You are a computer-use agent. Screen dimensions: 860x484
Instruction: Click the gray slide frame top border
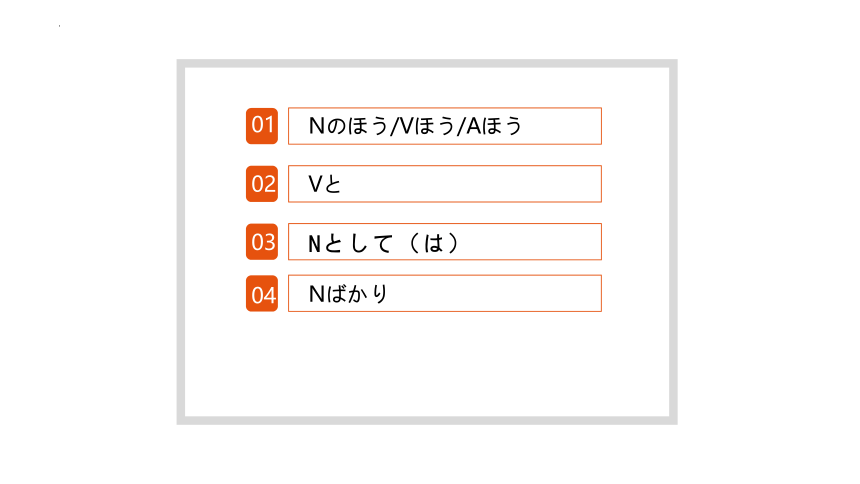tap(427, 64)
